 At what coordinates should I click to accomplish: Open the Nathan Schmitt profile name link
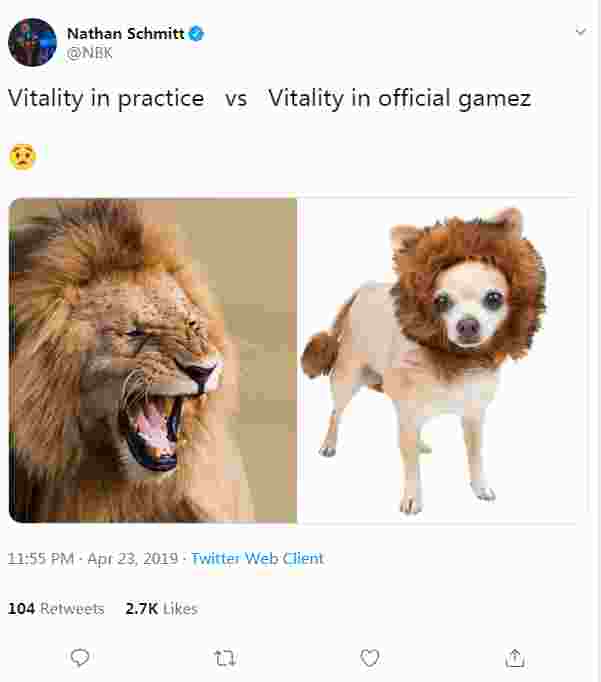tap(126, 33)
